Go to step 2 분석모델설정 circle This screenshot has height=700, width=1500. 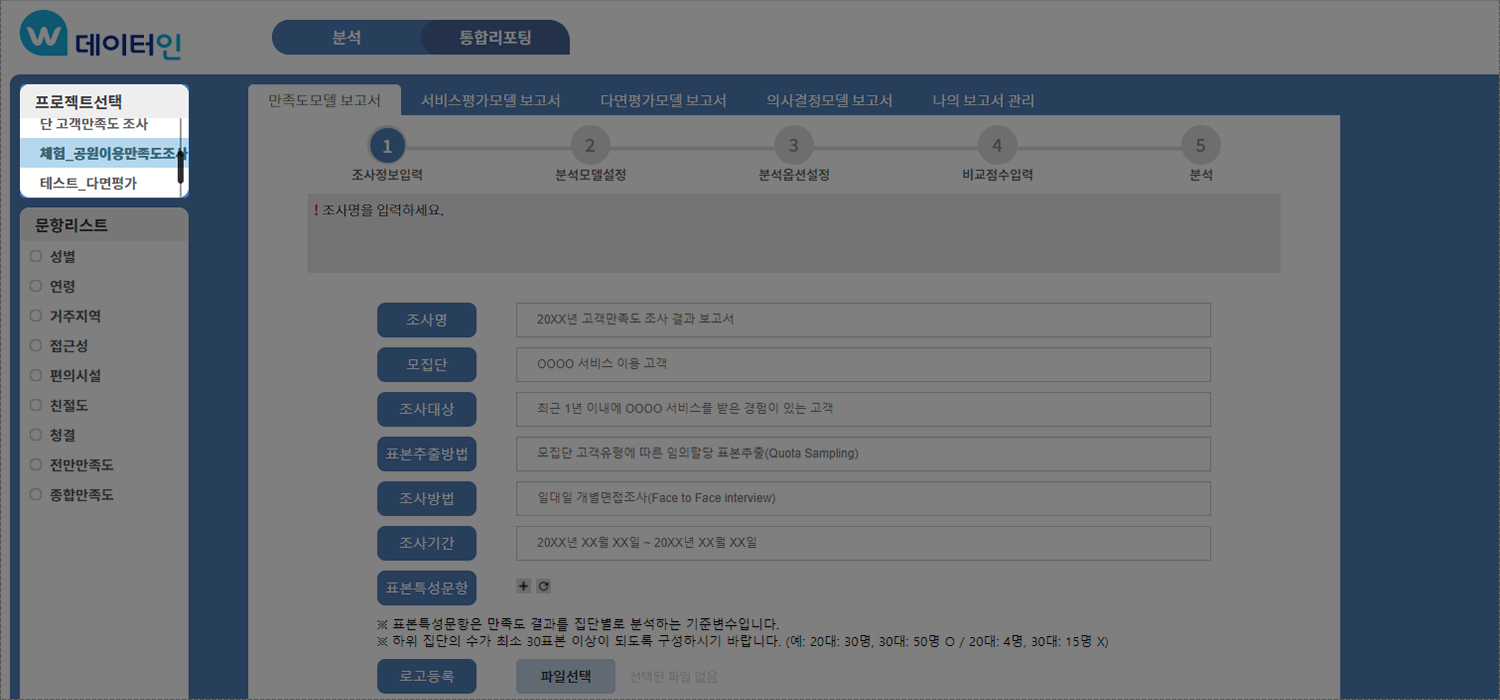590,146
